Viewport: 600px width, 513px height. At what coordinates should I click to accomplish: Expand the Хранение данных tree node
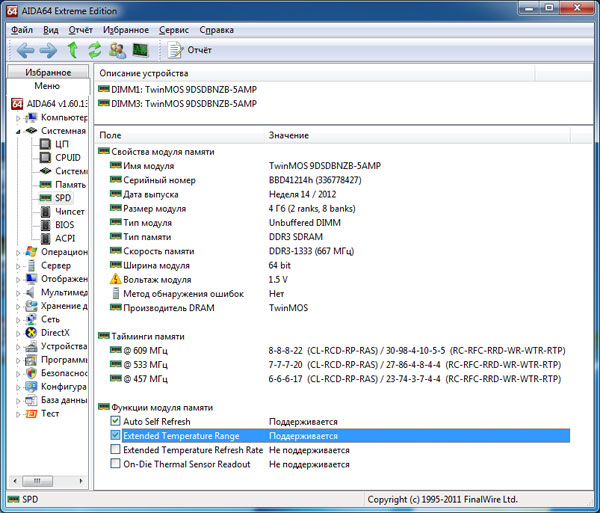18,306
